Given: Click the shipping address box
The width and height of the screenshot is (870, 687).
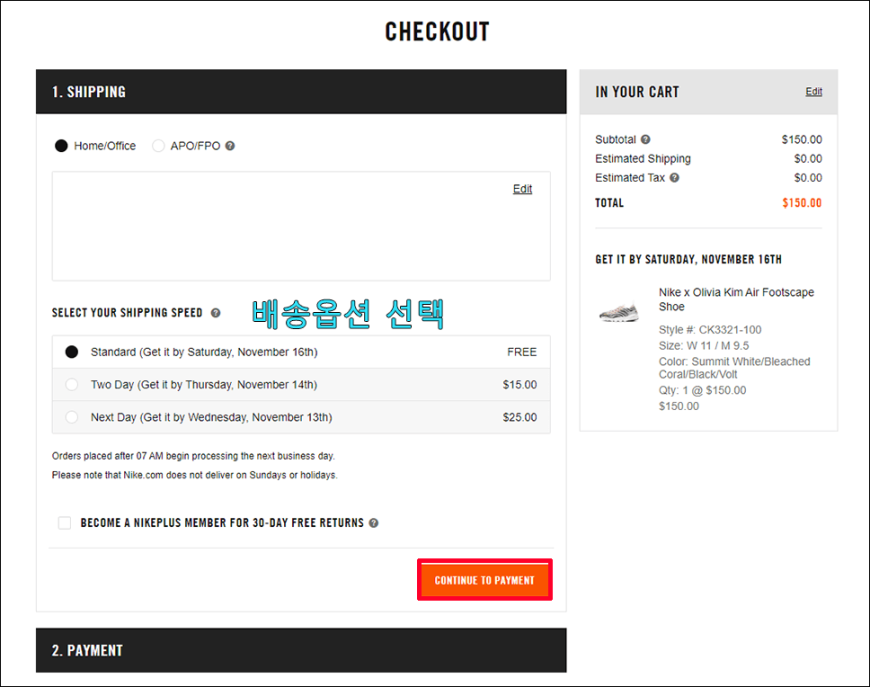Looking at the screenshot, I should coord(301,226).
